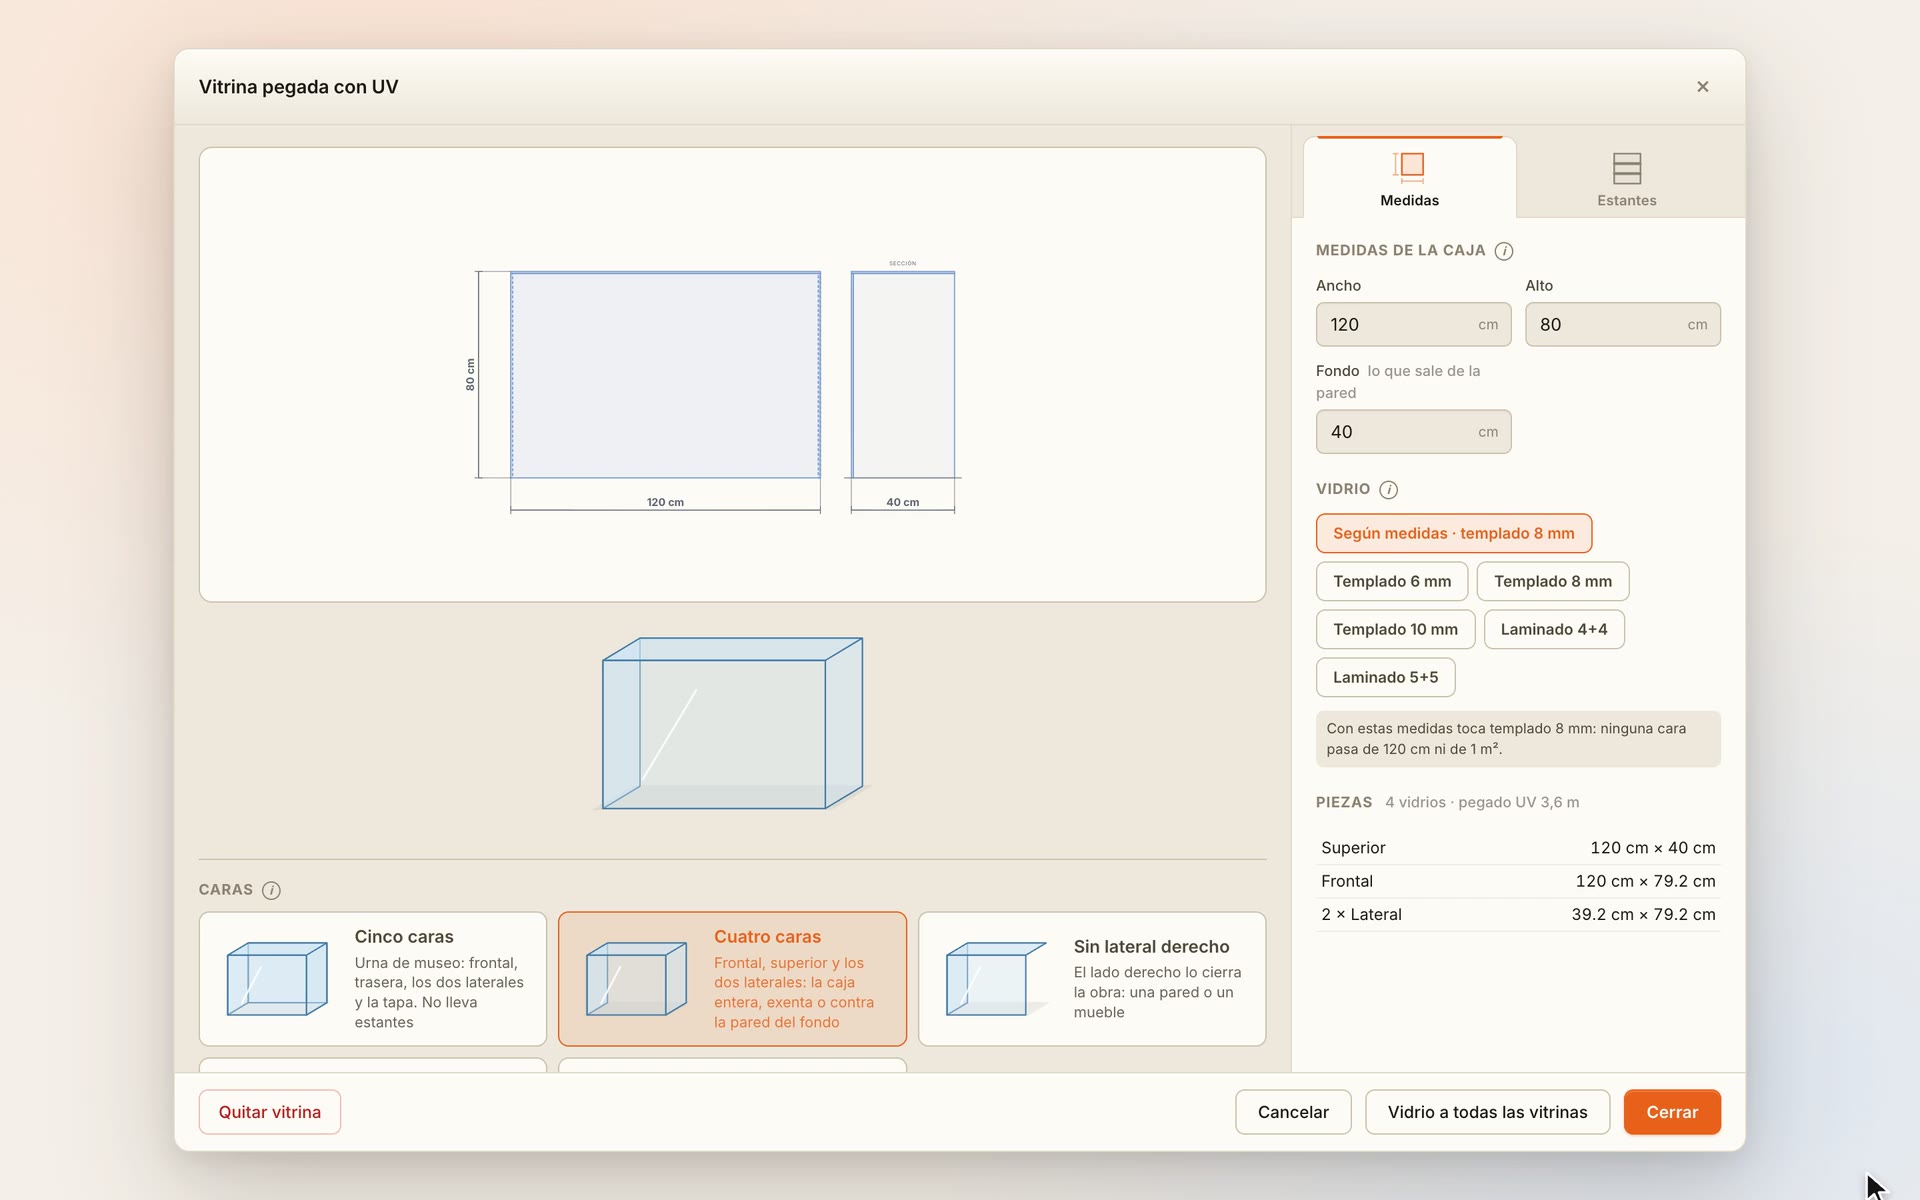The height and width of the screenshot is (1200, 1920).
Task: Select the Sin lateral derecho box illustration
Action: click(996, 979)
